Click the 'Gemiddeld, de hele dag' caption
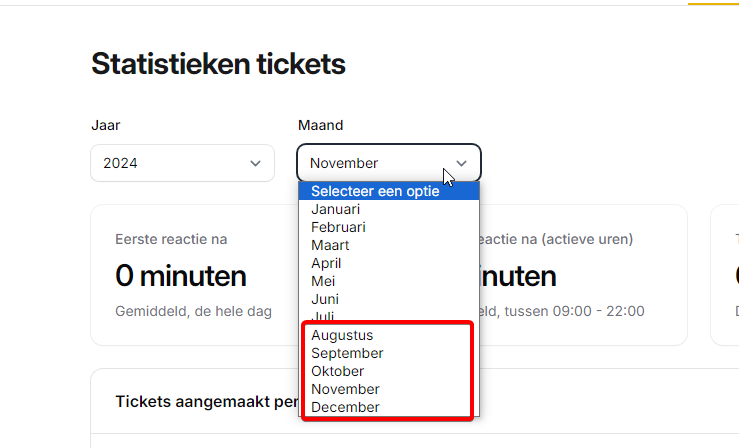The width and height of the screenshot is (739, 448). pos(193,311)
